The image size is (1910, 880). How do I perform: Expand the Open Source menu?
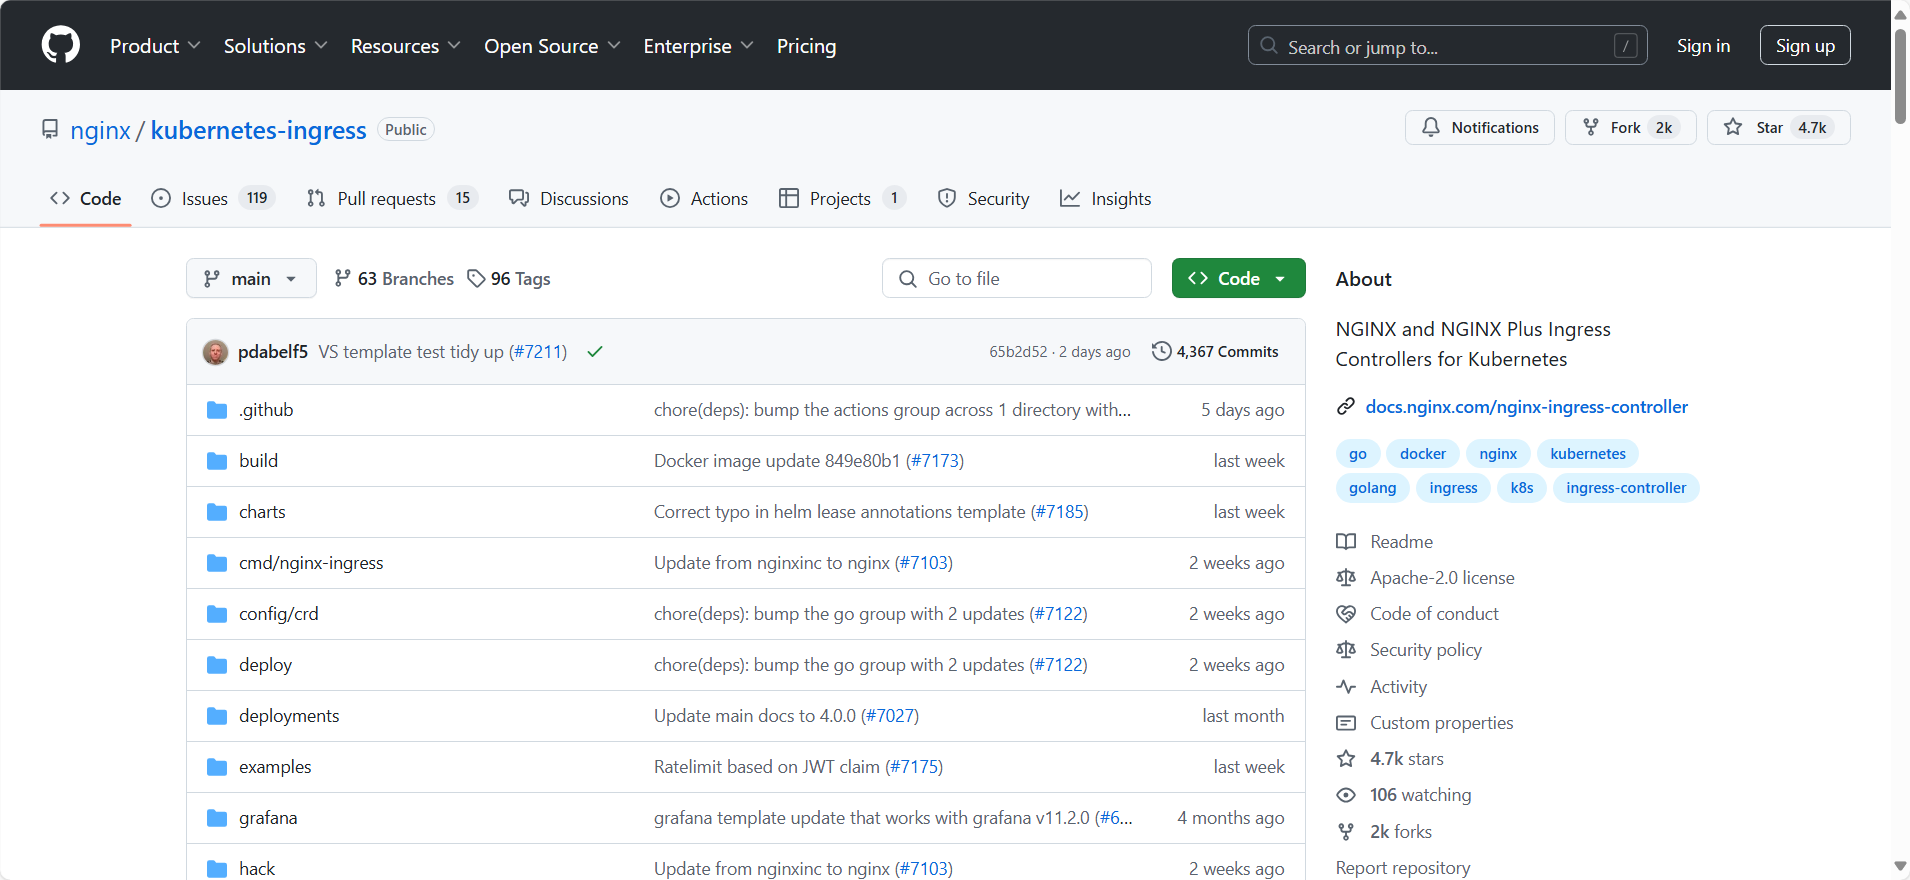point(552,46)
